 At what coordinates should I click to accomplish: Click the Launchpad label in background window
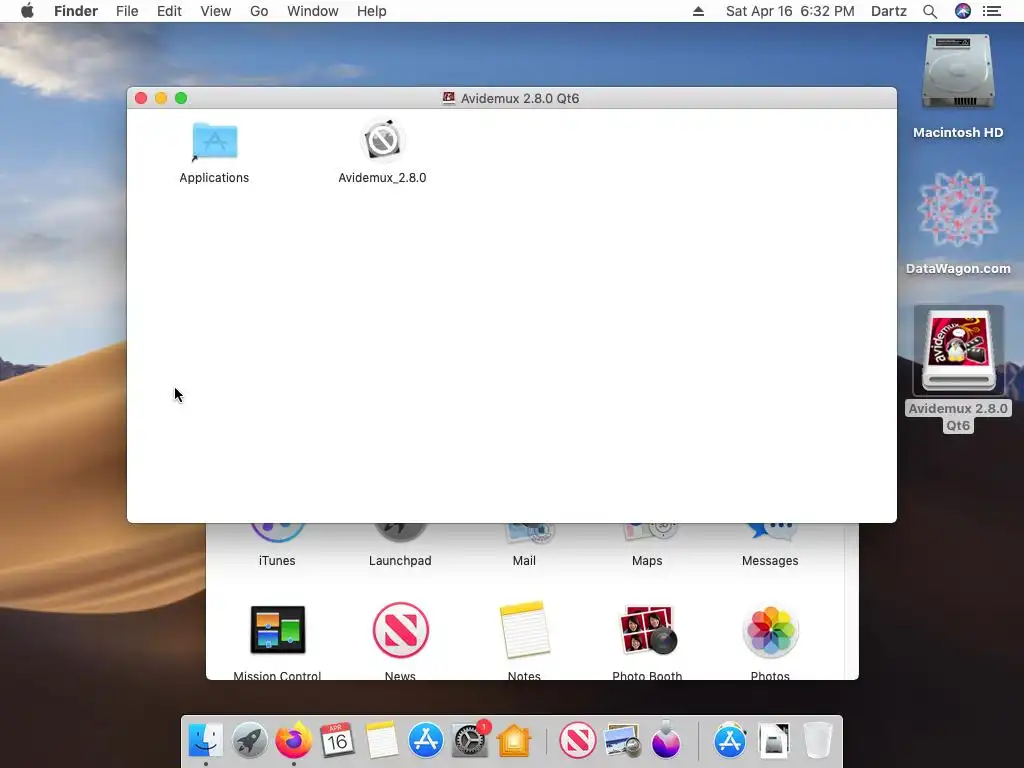(400, 560)
